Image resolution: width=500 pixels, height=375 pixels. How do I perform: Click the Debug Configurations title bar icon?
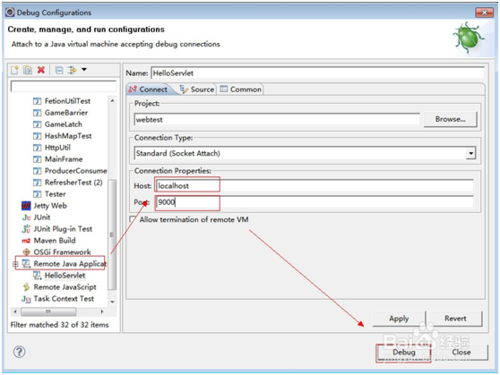10,12
